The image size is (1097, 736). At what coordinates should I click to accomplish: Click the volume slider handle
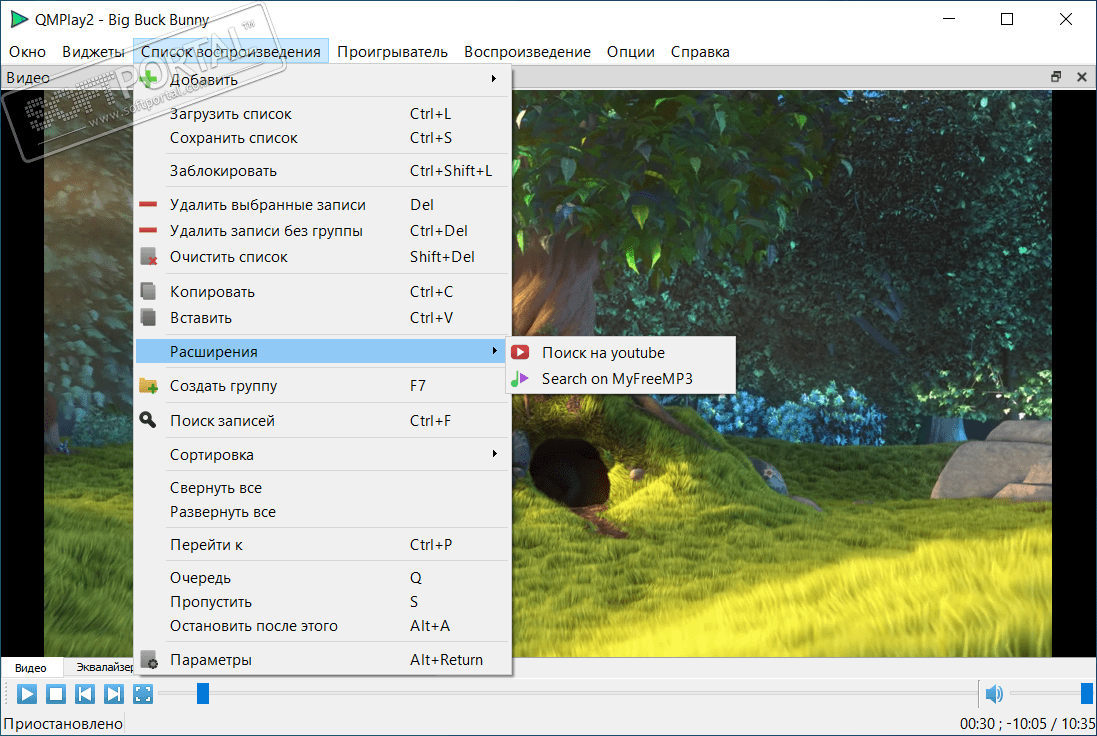click(x=1087, y=694)
